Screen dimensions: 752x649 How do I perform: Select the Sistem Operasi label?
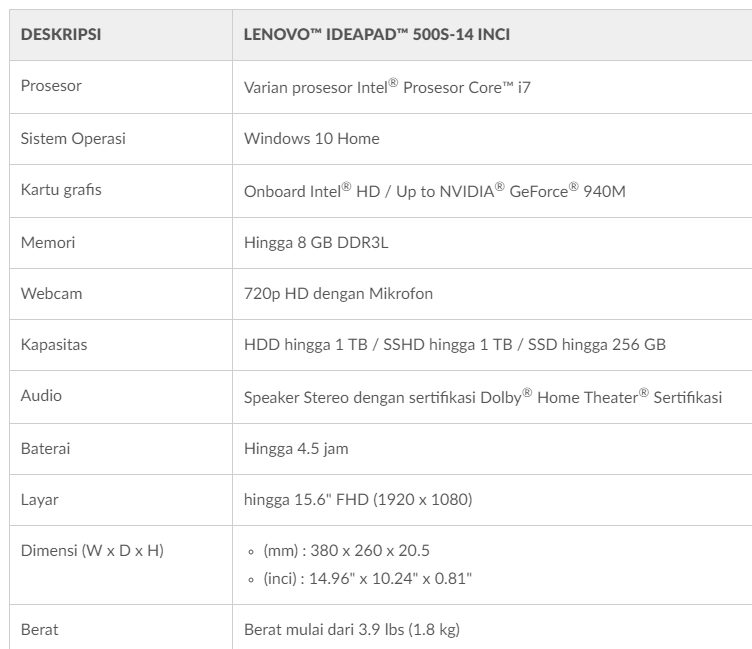coord(73,138)
